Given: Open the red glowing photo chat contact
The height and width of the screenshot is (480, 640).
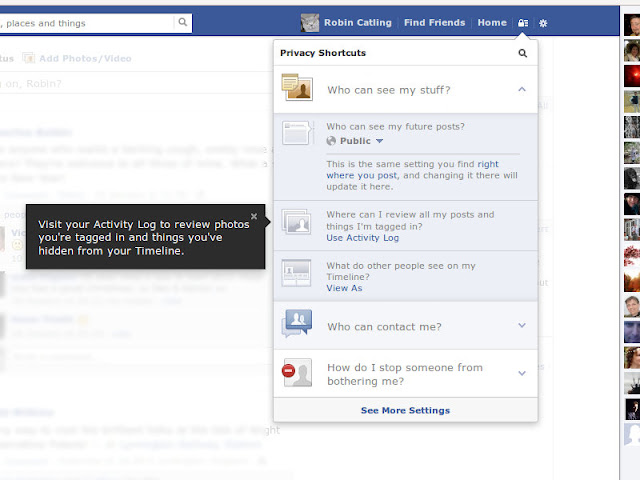Looking at the screenshot, I should (x=632, y=76).
